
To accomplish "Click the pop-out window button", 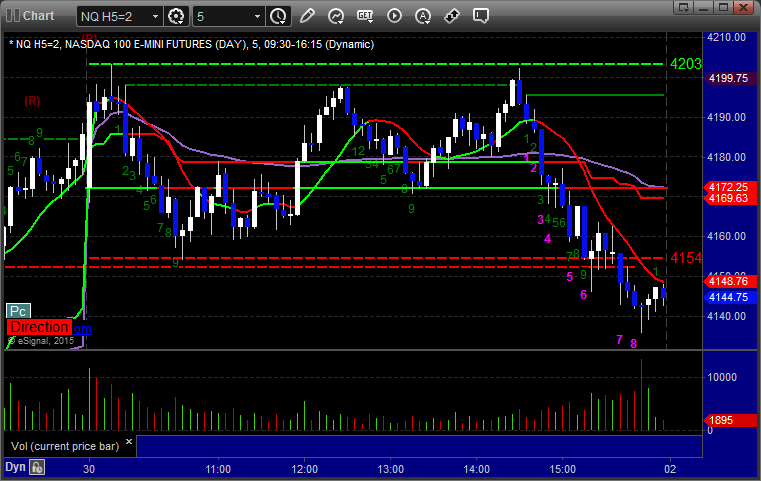I will (684, 7).
